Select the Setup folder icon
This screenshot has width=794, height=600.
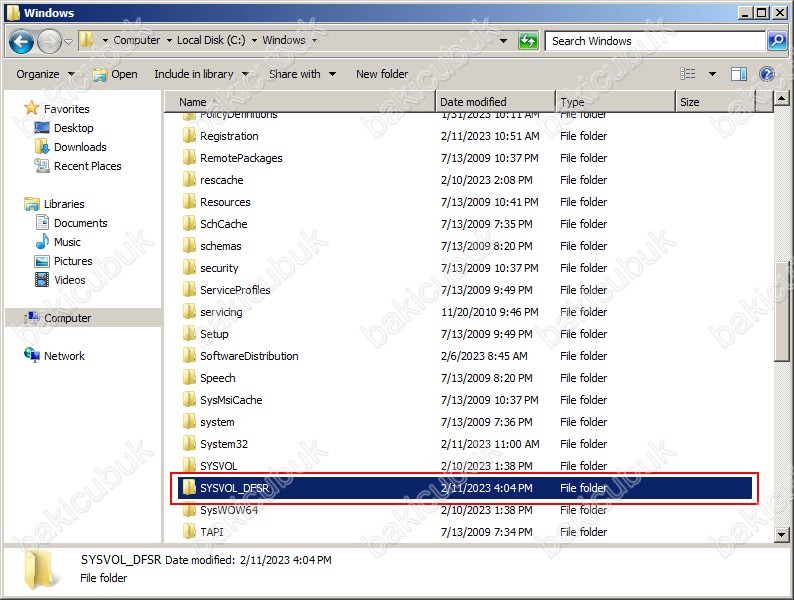point(189,334)
